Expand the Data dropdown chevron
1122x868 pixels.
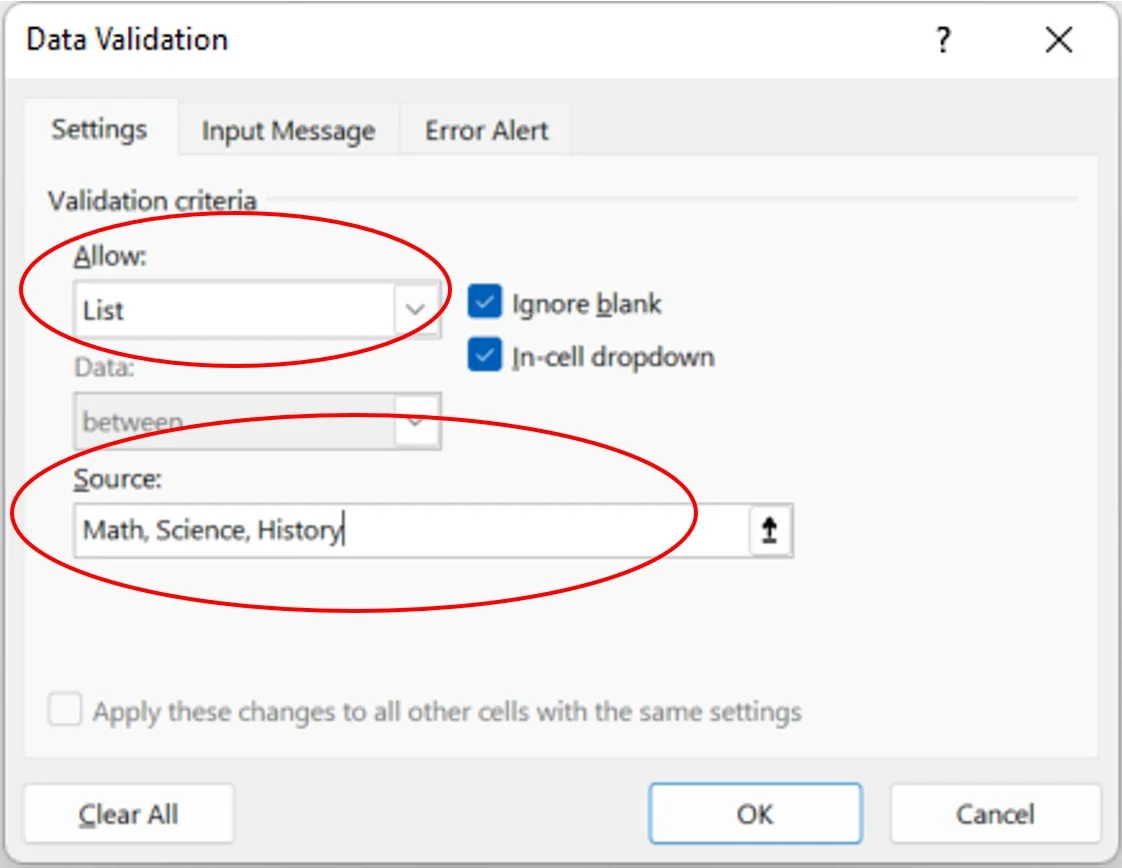click(416, 422)
